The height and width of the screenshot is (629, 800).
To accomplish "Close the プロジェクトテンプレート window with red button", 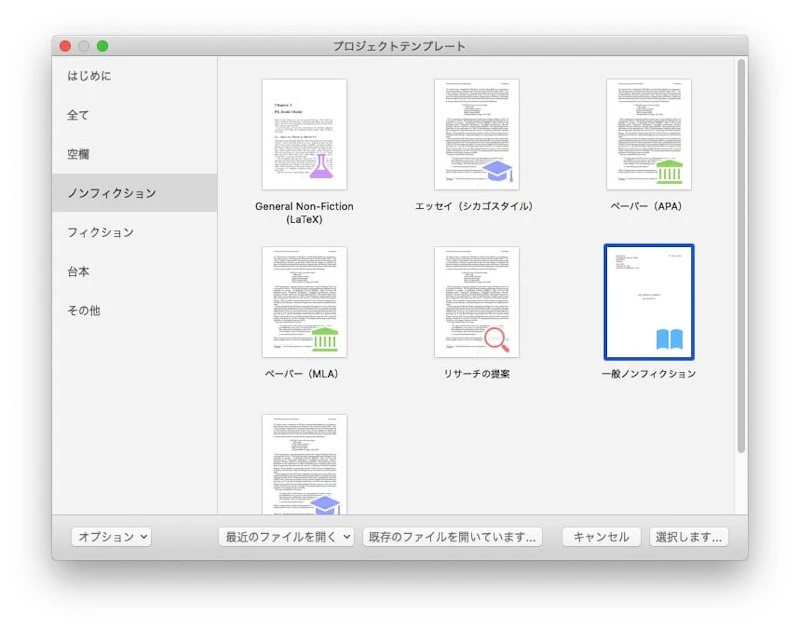I will pos(65,46).
